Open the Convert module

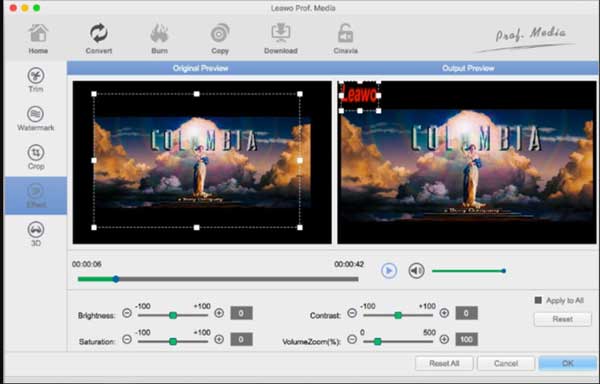(99, 39)
